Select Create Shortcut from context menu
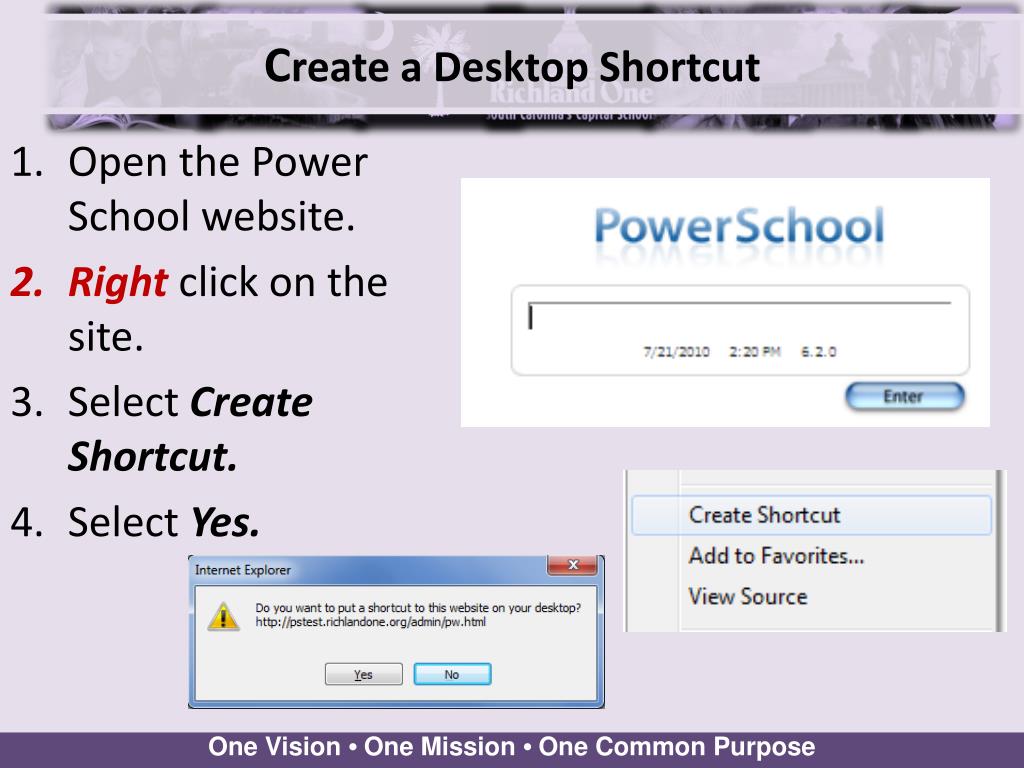The width and height of the screenshot is (1024, 768). click(811, 515)
